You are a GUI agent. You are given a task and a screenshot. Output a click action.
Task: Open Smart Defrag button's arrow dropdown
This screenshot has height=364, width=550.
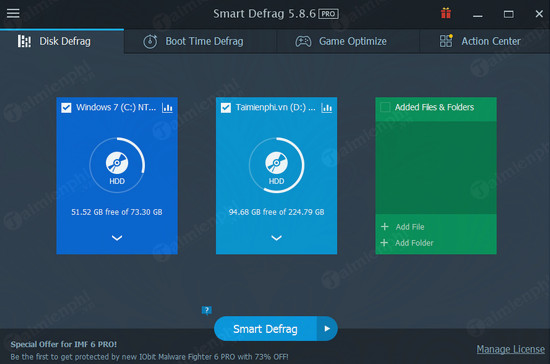click(x=327, y=329)
